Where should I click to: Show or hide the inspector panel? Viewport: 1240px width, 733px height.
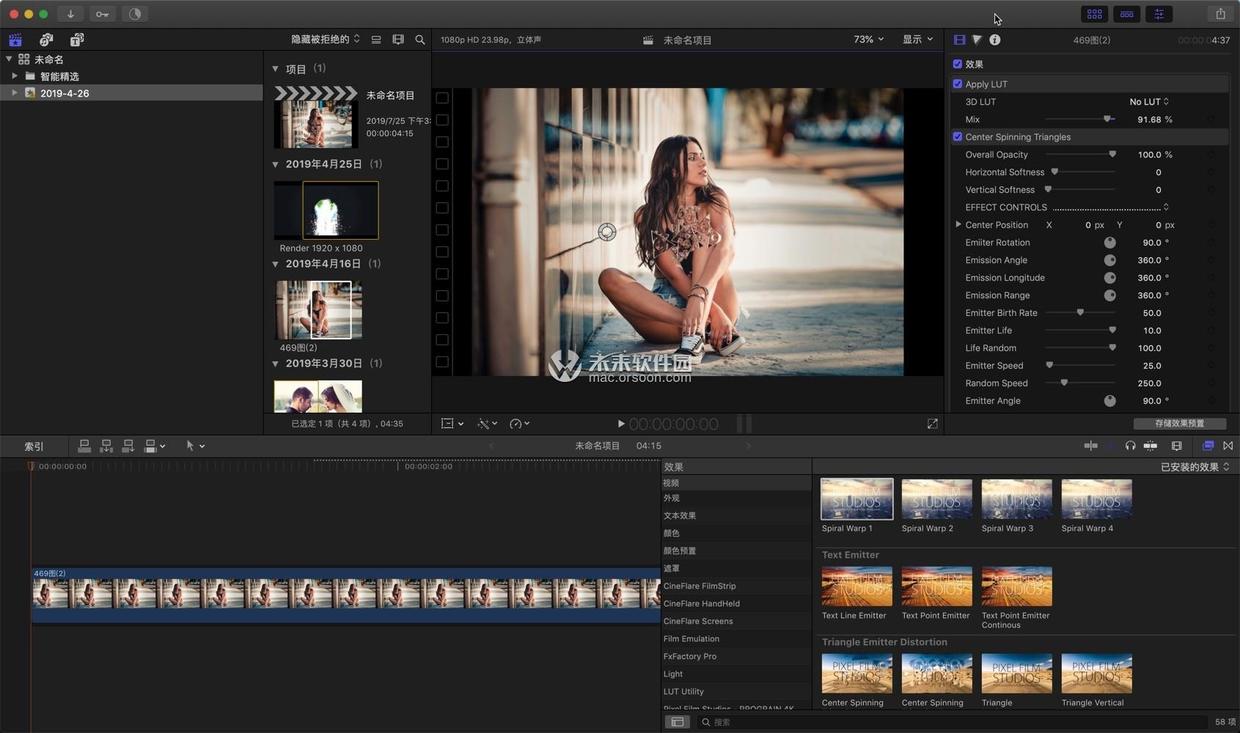[1159, 14]
